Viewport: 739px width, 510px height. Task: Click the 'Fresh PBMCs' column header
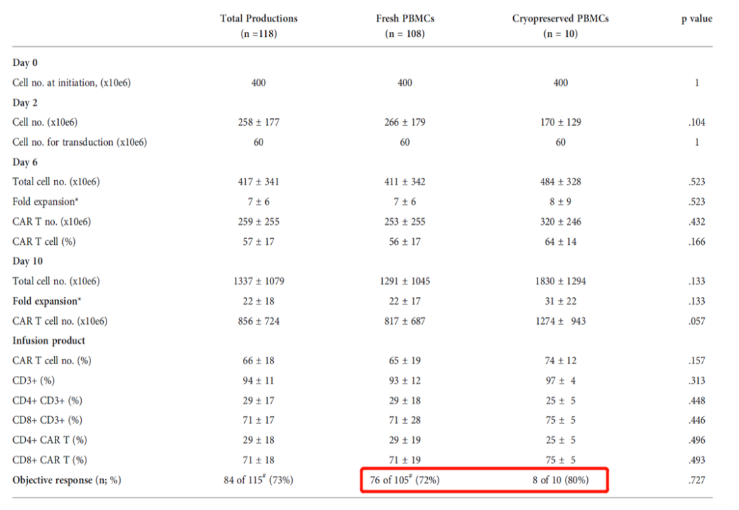[x=405, y=18]
